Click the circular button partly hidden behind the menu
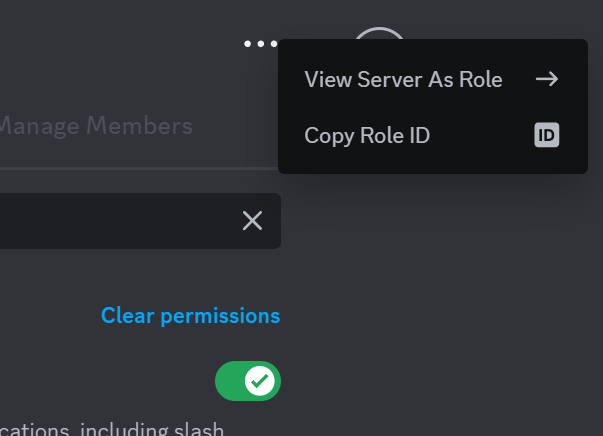Screen dimensions: 603x436 pos(379,33)
